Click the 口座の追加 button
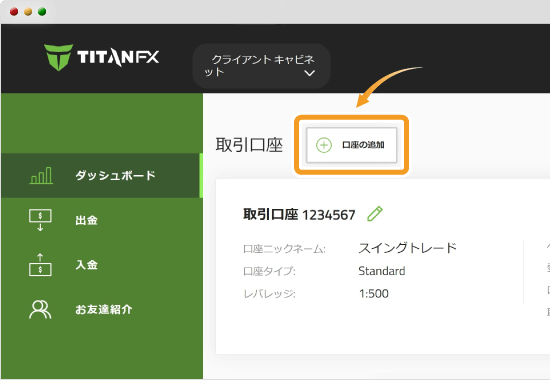Viewport: 550px width, 380px height. (x=351, y=145)
